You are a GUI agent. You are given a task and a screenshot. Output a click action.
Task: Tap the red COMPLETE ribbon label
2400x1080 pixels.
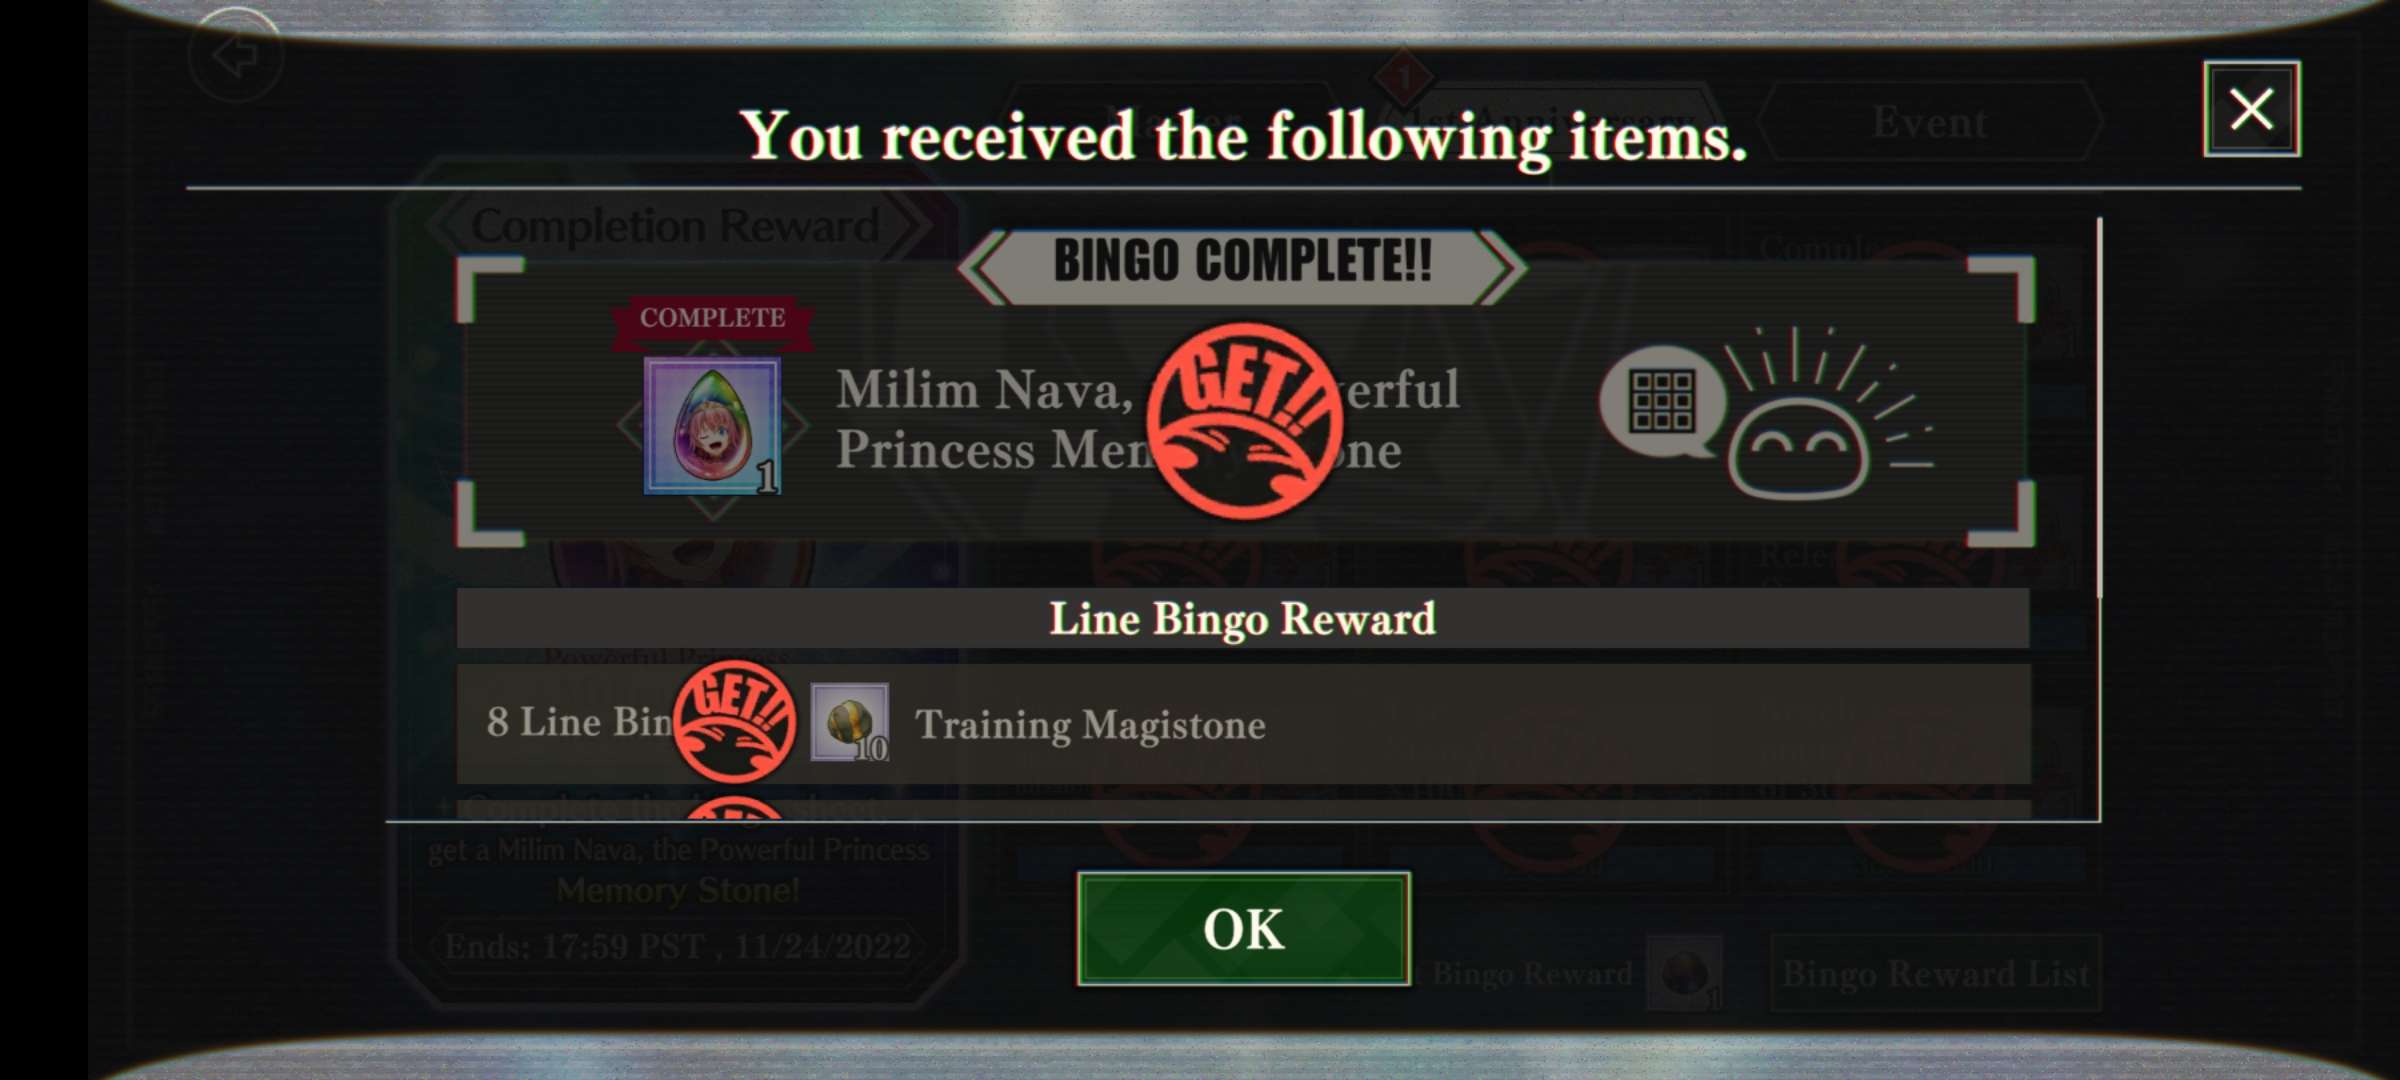pyautogui.click(x=712, y=320)
